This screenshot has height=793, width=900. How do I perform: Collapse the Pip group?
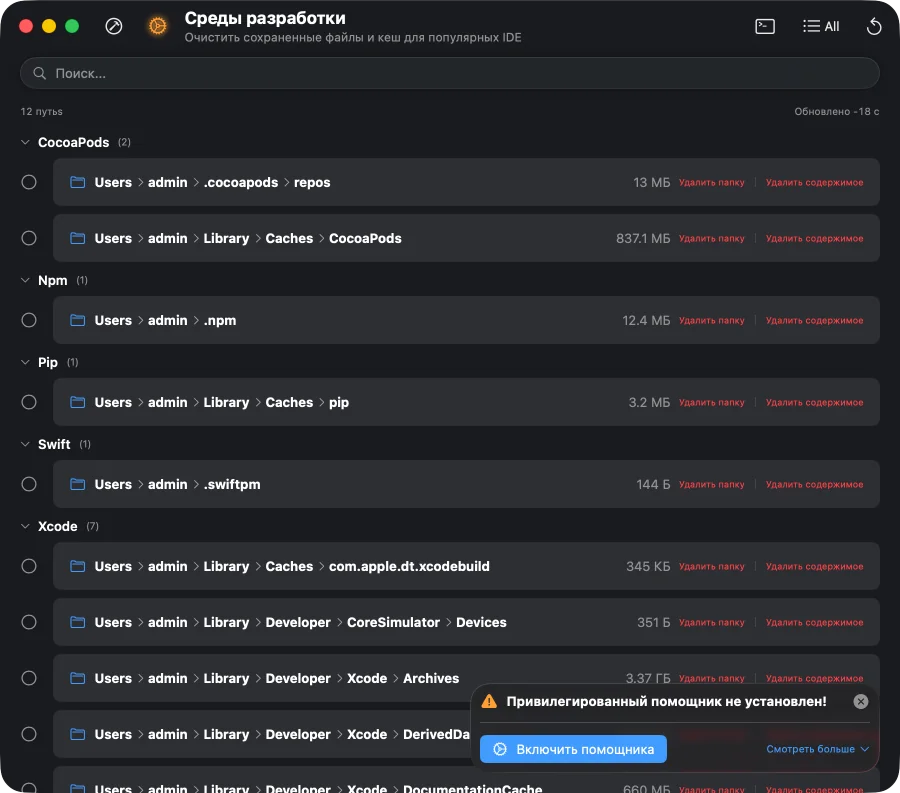[25, 363]
